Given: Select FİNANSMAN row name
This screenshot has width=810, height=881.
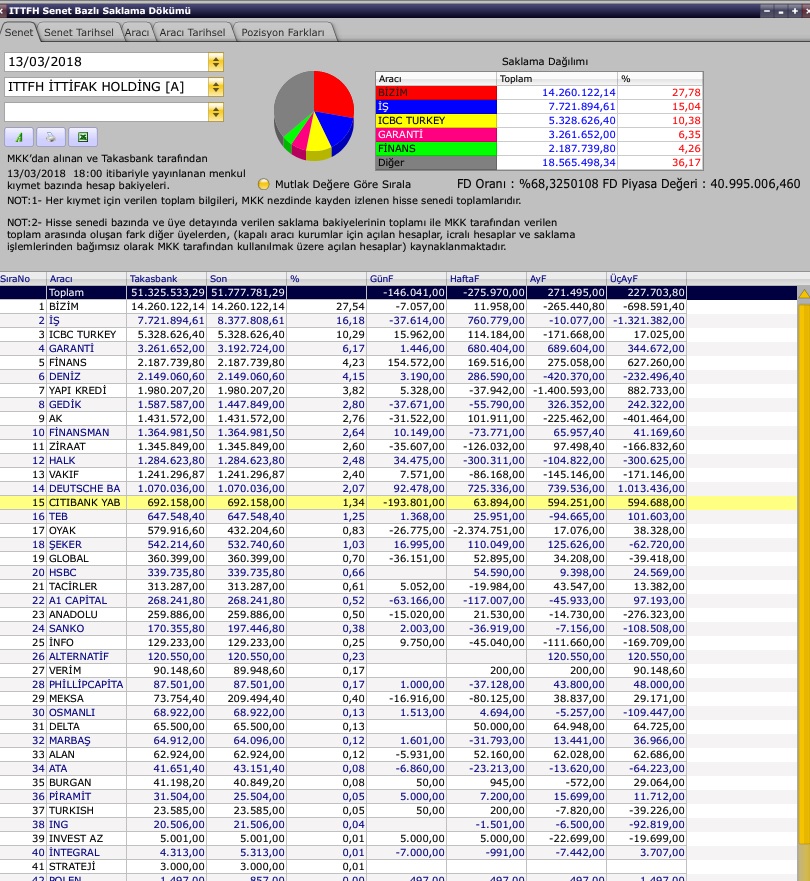Looking at the screenshot, I should (79, 433).
